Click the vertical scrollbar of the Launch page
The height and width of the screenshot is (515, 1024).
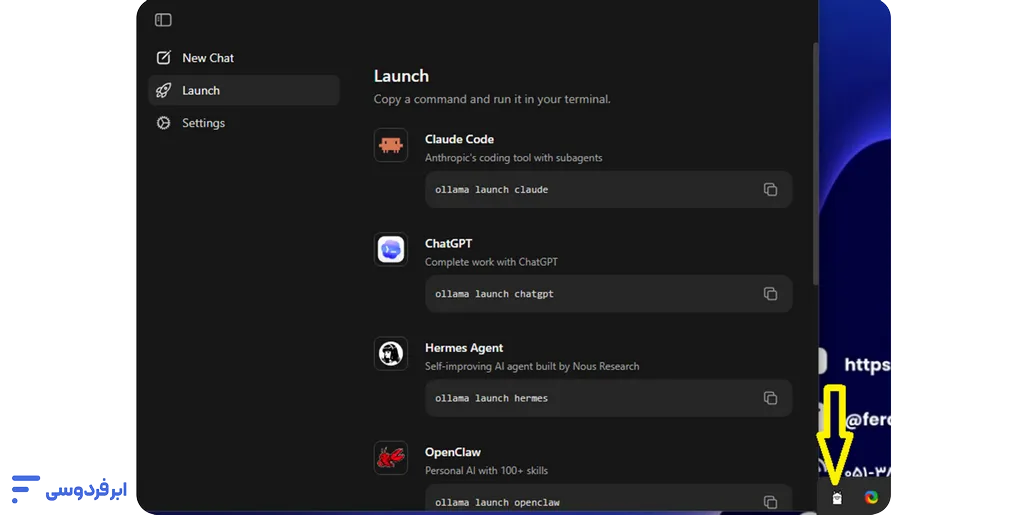(815, 163)
